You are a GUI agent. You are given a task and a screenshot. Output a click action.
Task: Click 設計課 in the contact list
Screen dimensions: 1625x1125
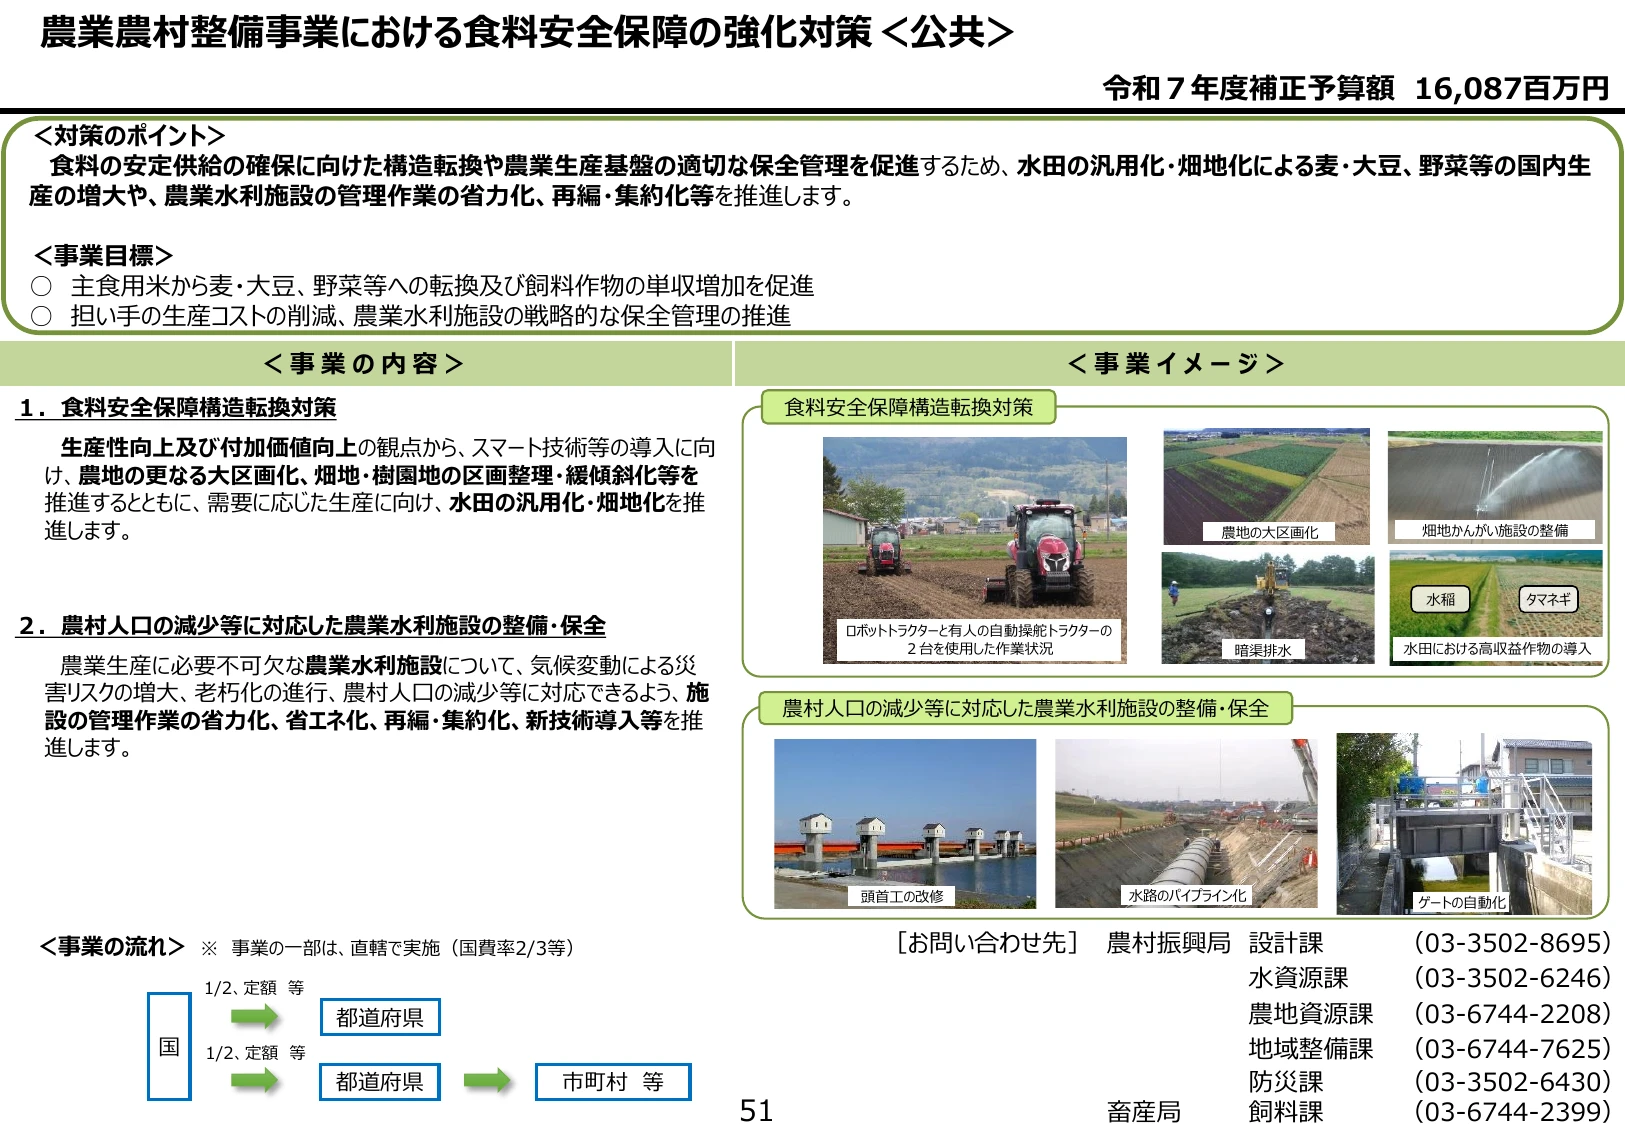1286,943
